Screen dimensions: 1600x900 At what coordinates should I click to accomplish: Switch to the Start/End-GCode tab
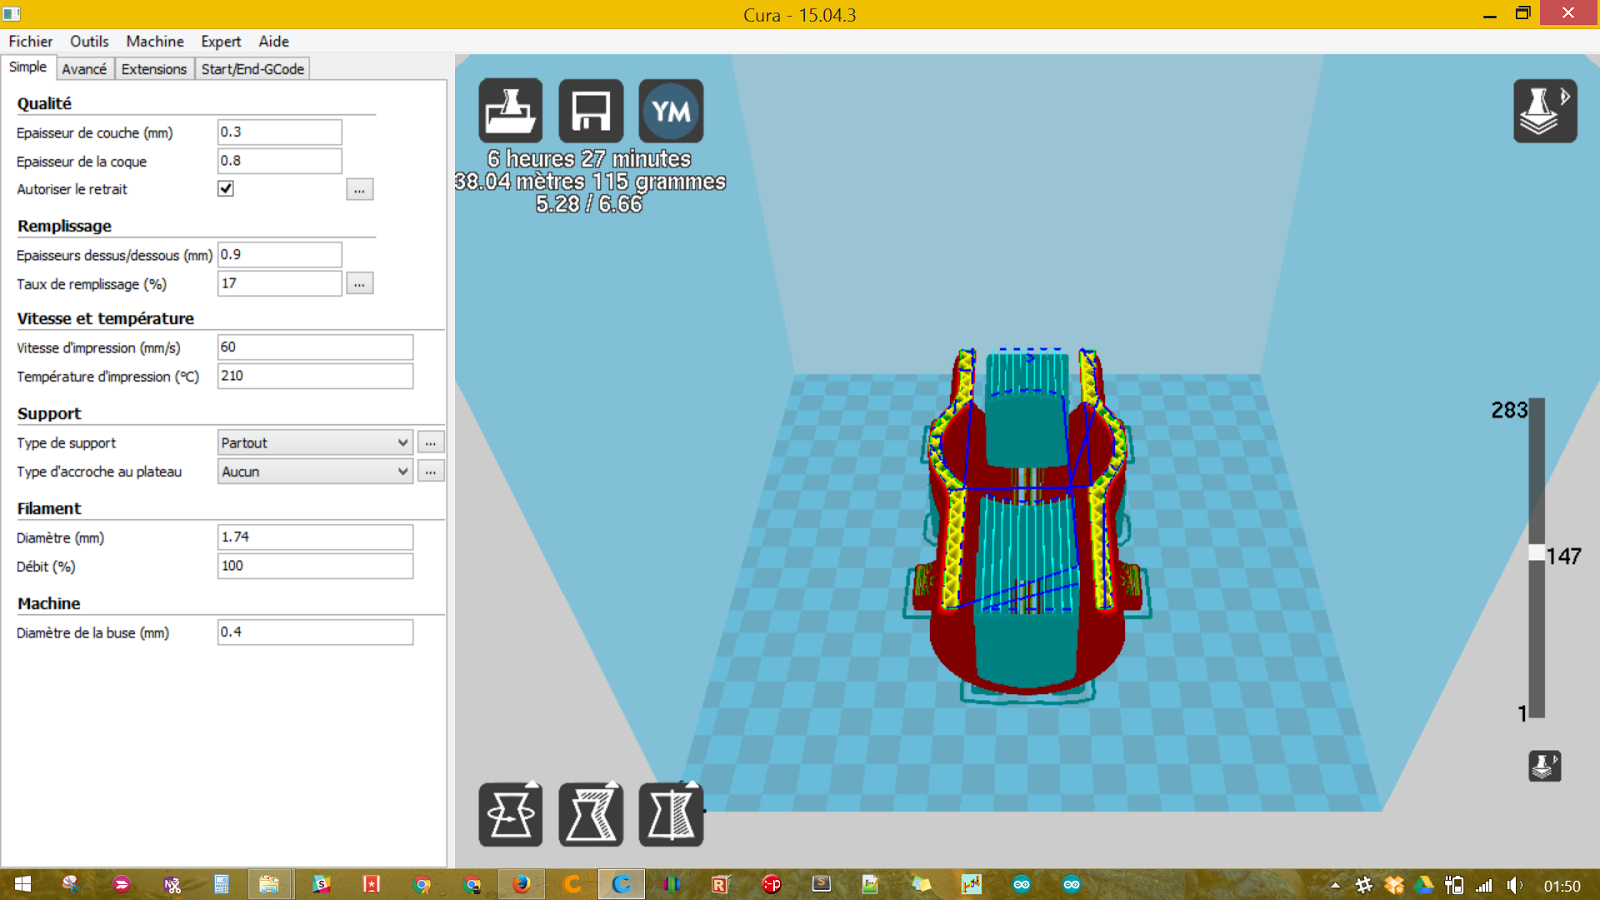(252, 69)
